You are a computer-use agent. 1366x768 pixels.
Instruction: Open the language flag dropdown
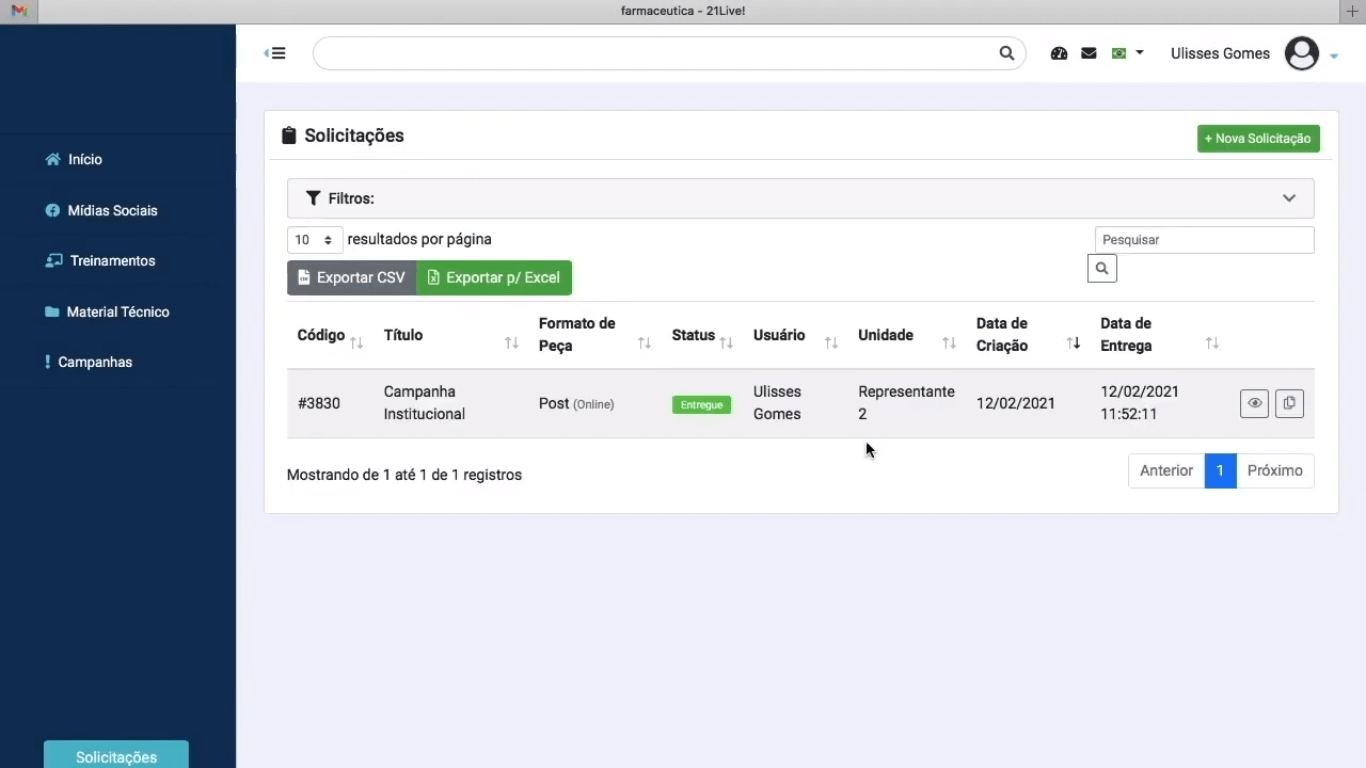click(x=1127, y=54)
